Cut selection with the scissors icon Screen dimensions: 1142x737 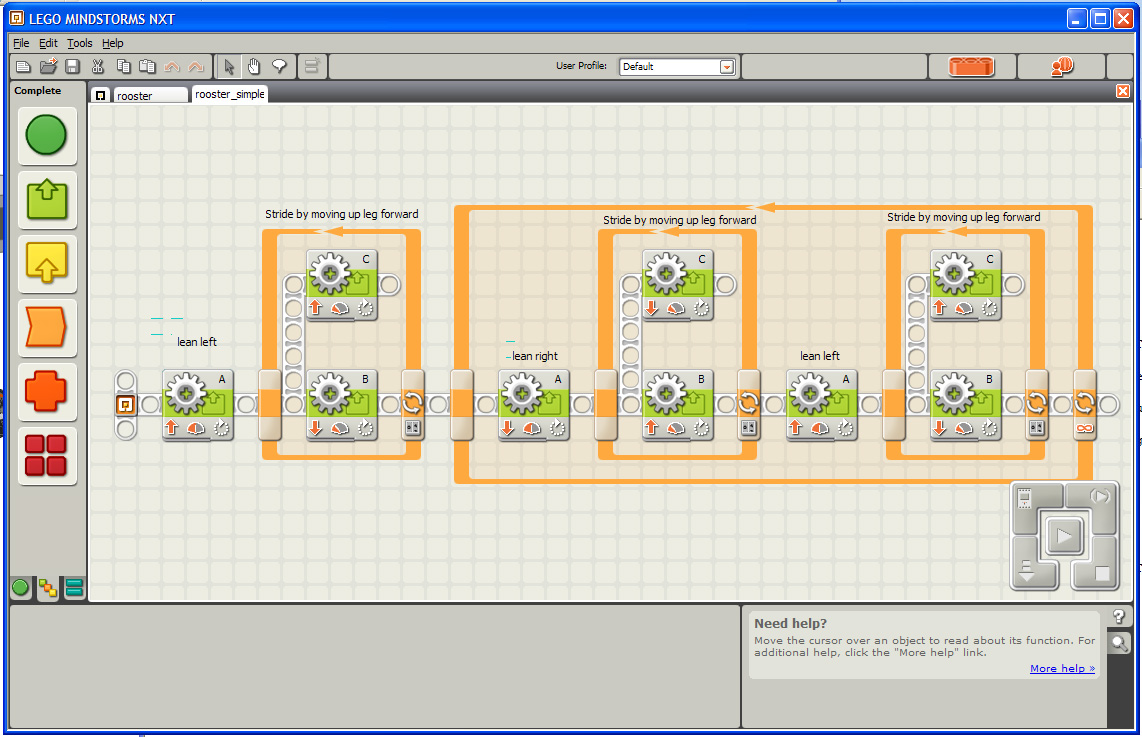[98, 66]
